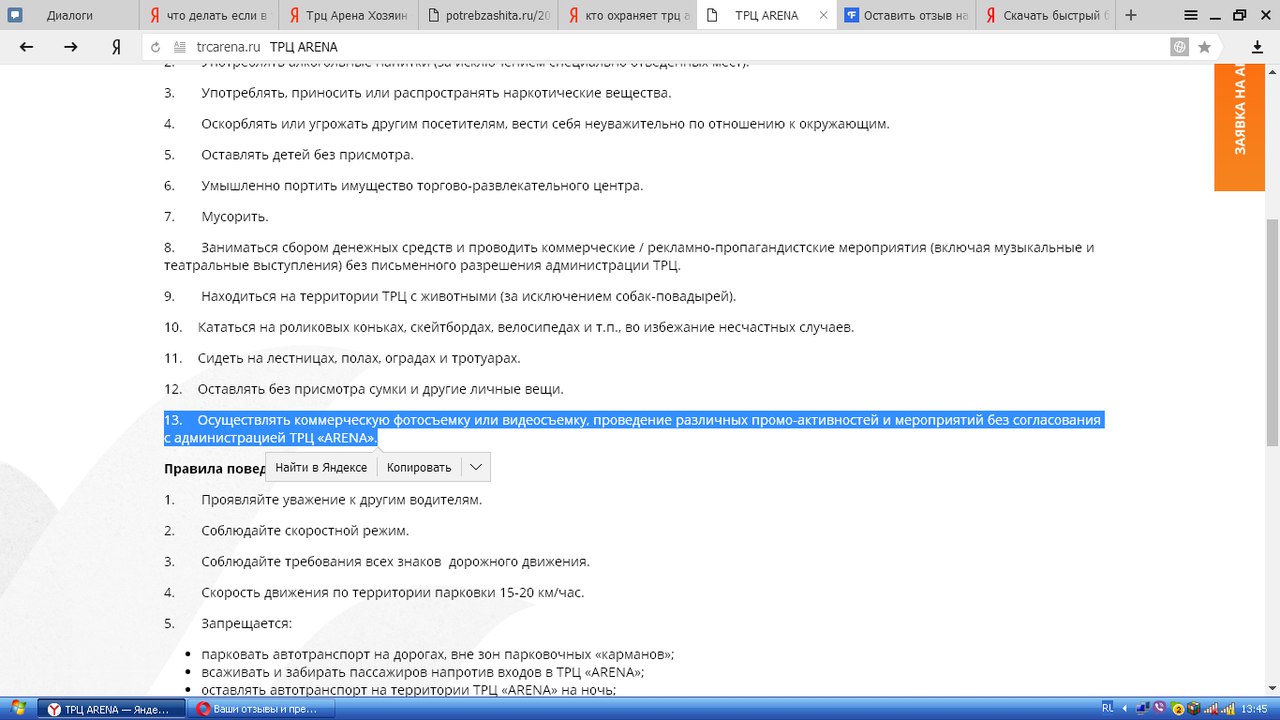Image resolution: width=1280 pixels, height=720 pixels.
Task: Click text 'Скорость движения по территории парковки'
Action: 392,592
